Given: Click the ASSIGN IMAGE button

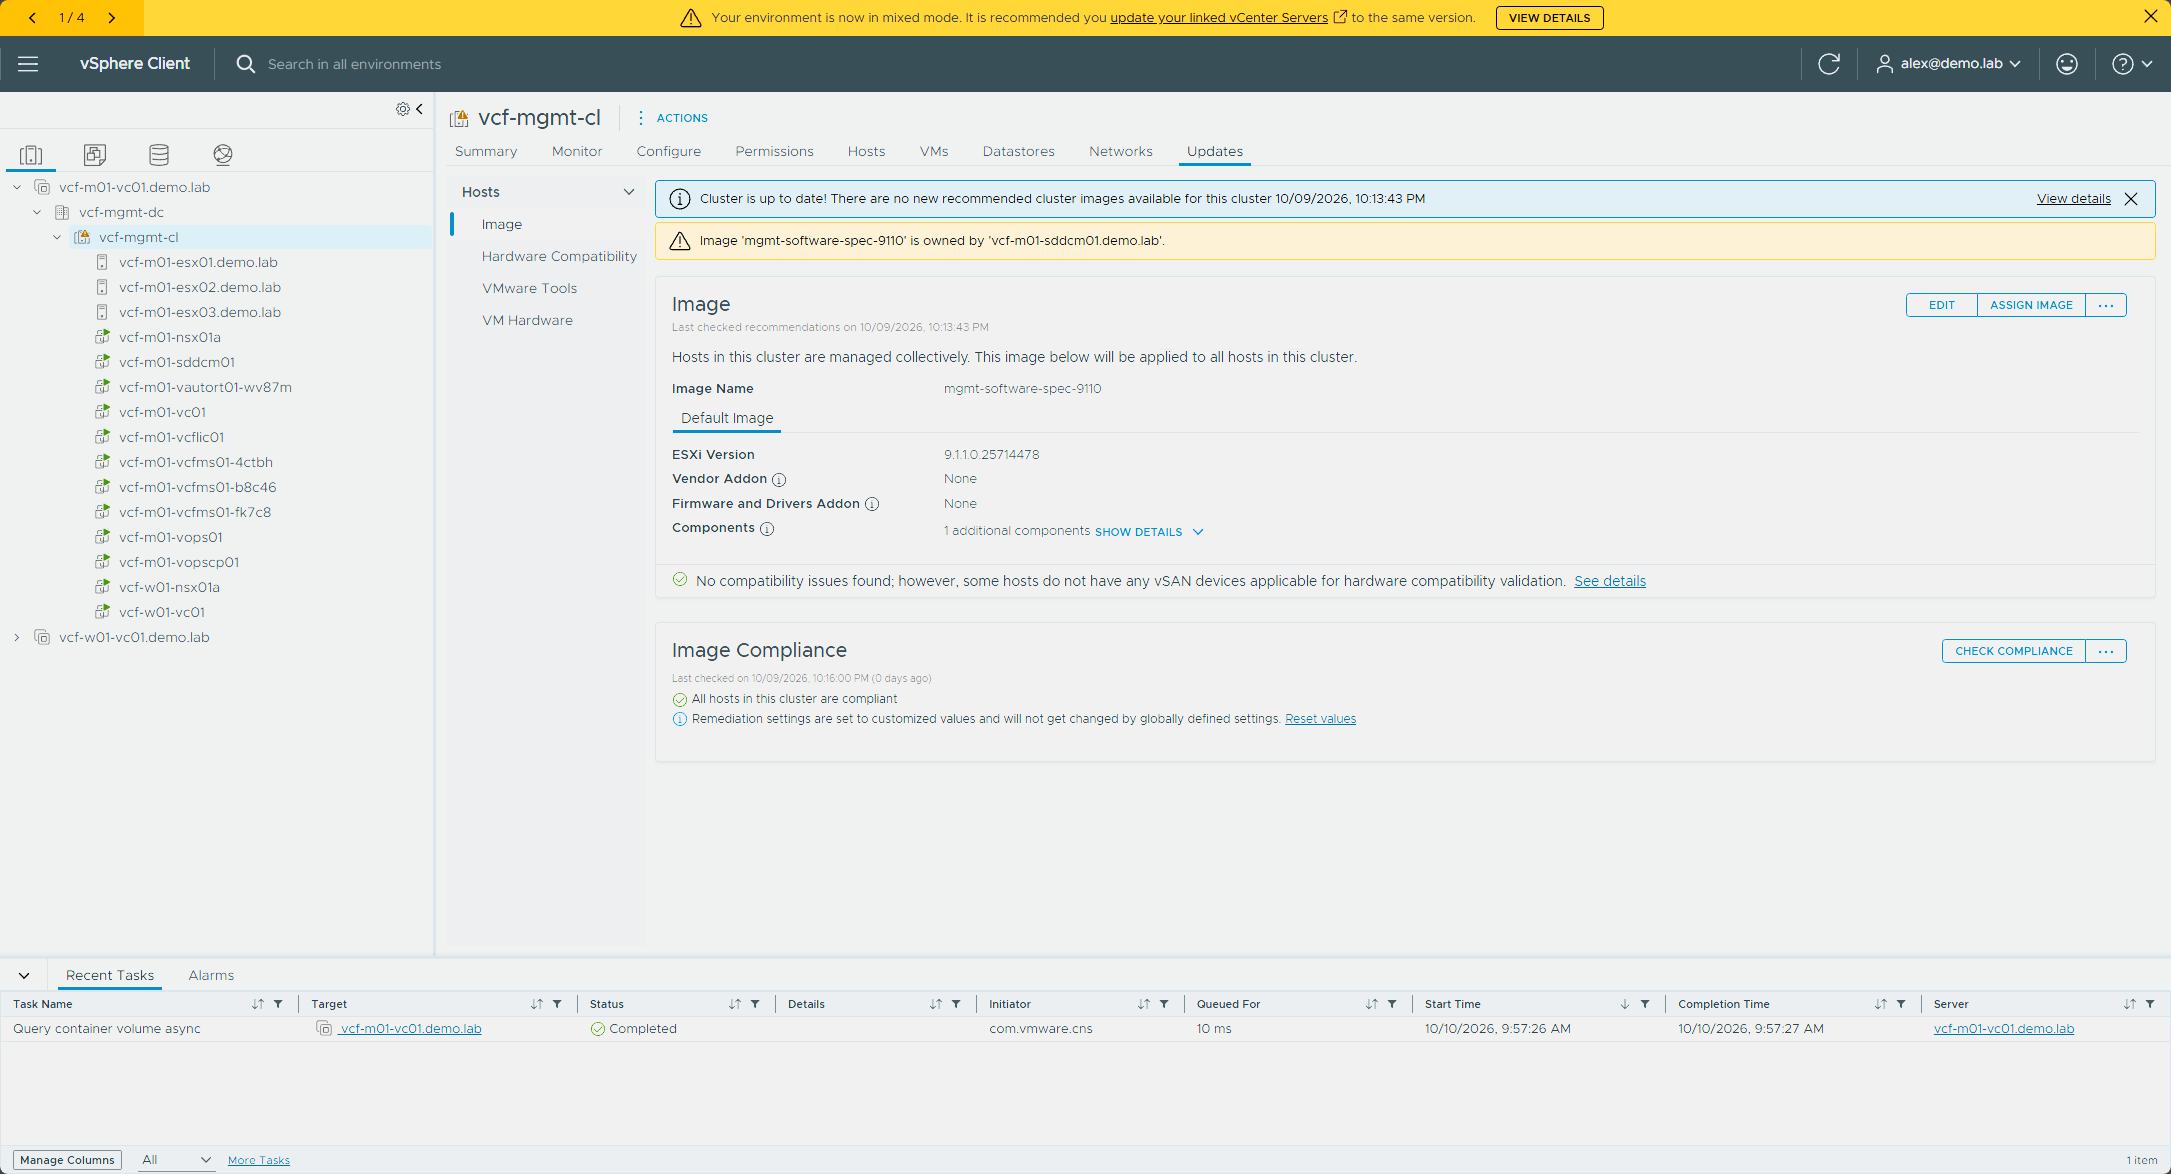Looking at the screenshot, I should click(x=2031, y=305).
